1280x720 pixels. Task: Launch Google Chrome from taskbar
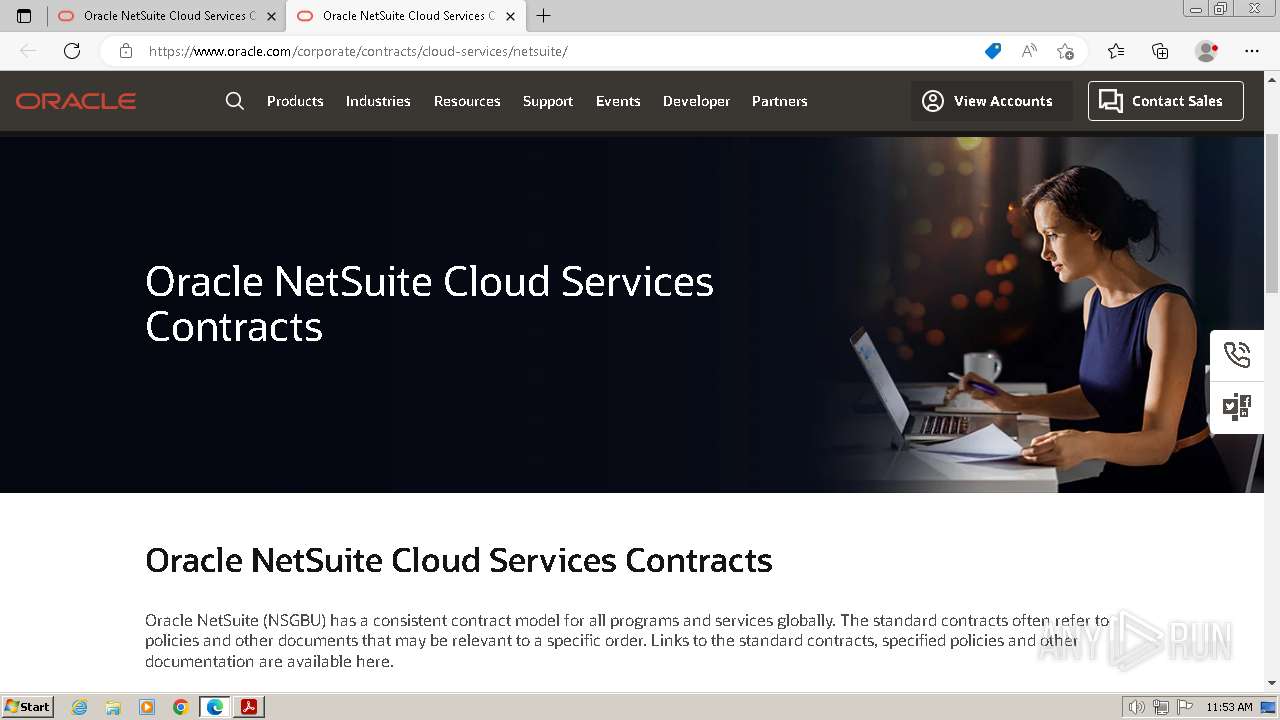coord(181,707)
